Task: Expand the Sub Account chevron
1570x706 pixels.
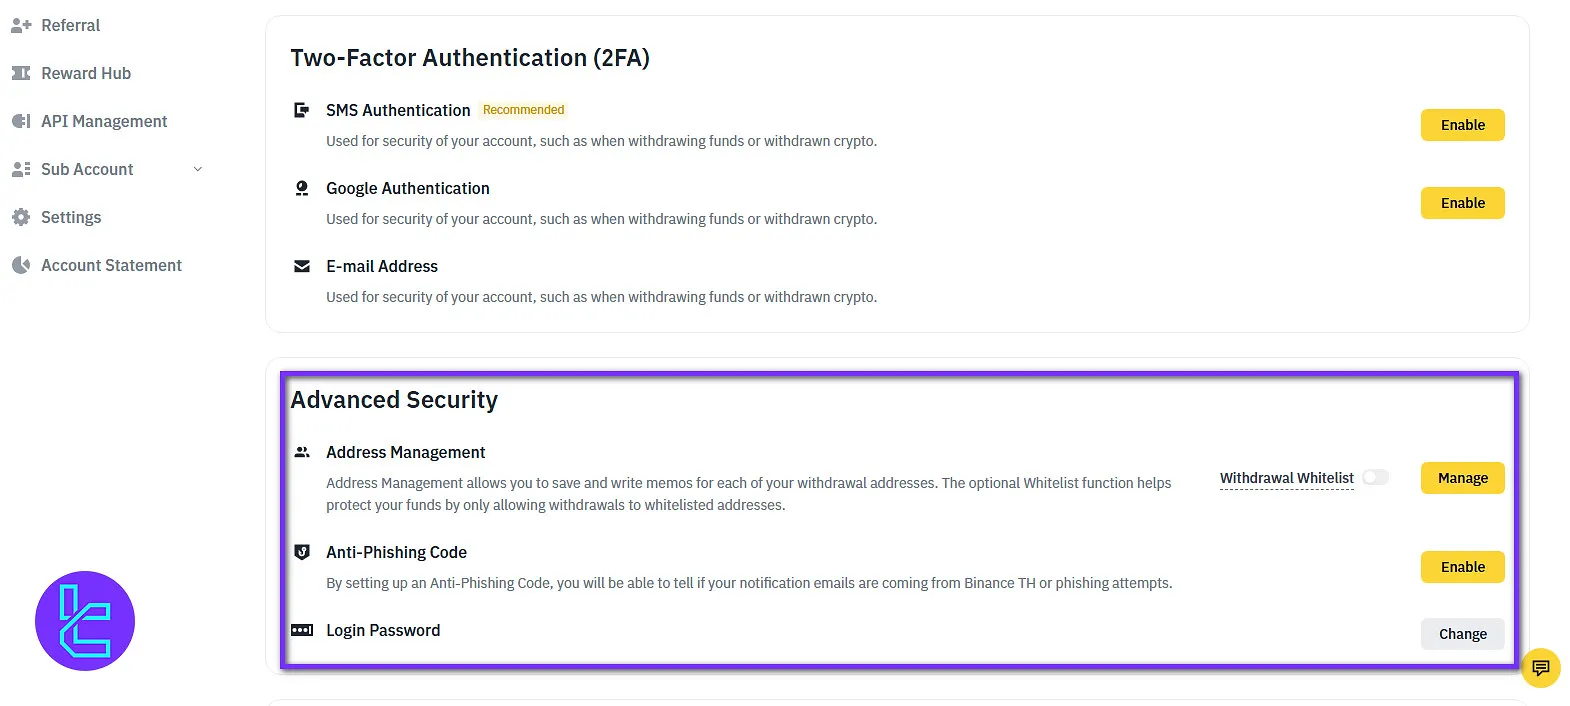Action: 198,170
